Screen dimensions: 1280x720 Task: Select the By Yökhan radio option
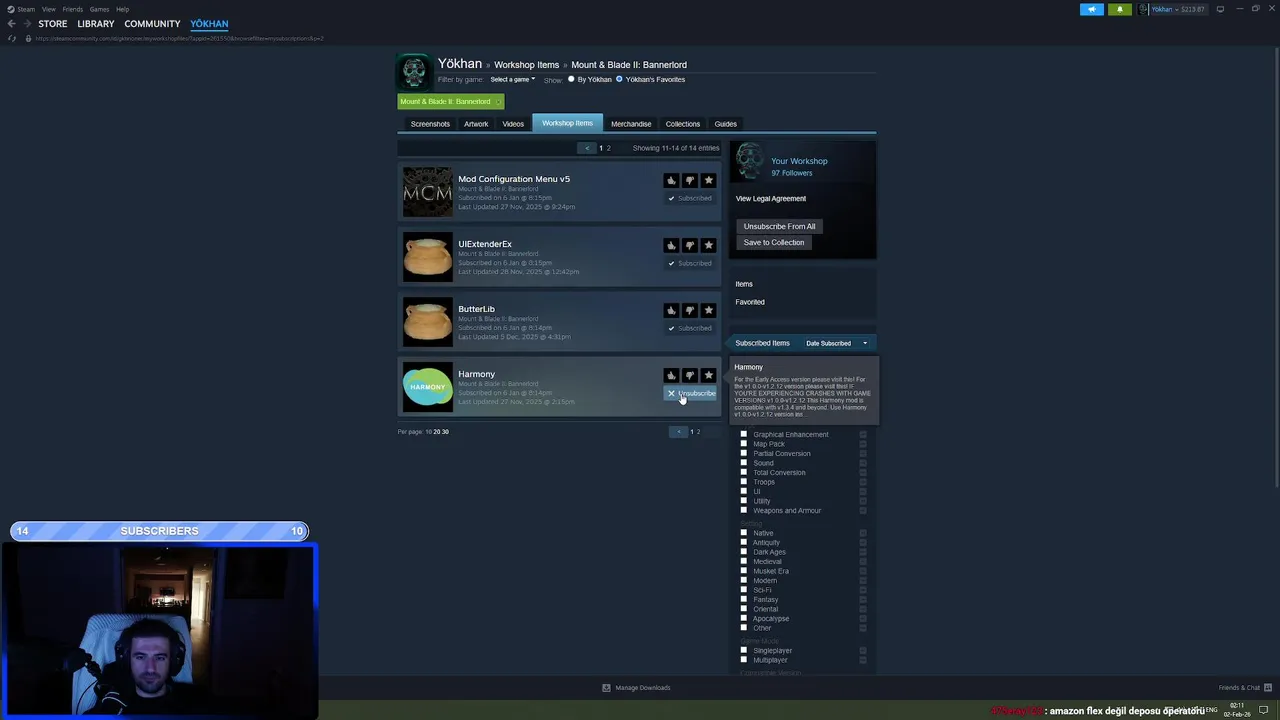coord(571,79)
